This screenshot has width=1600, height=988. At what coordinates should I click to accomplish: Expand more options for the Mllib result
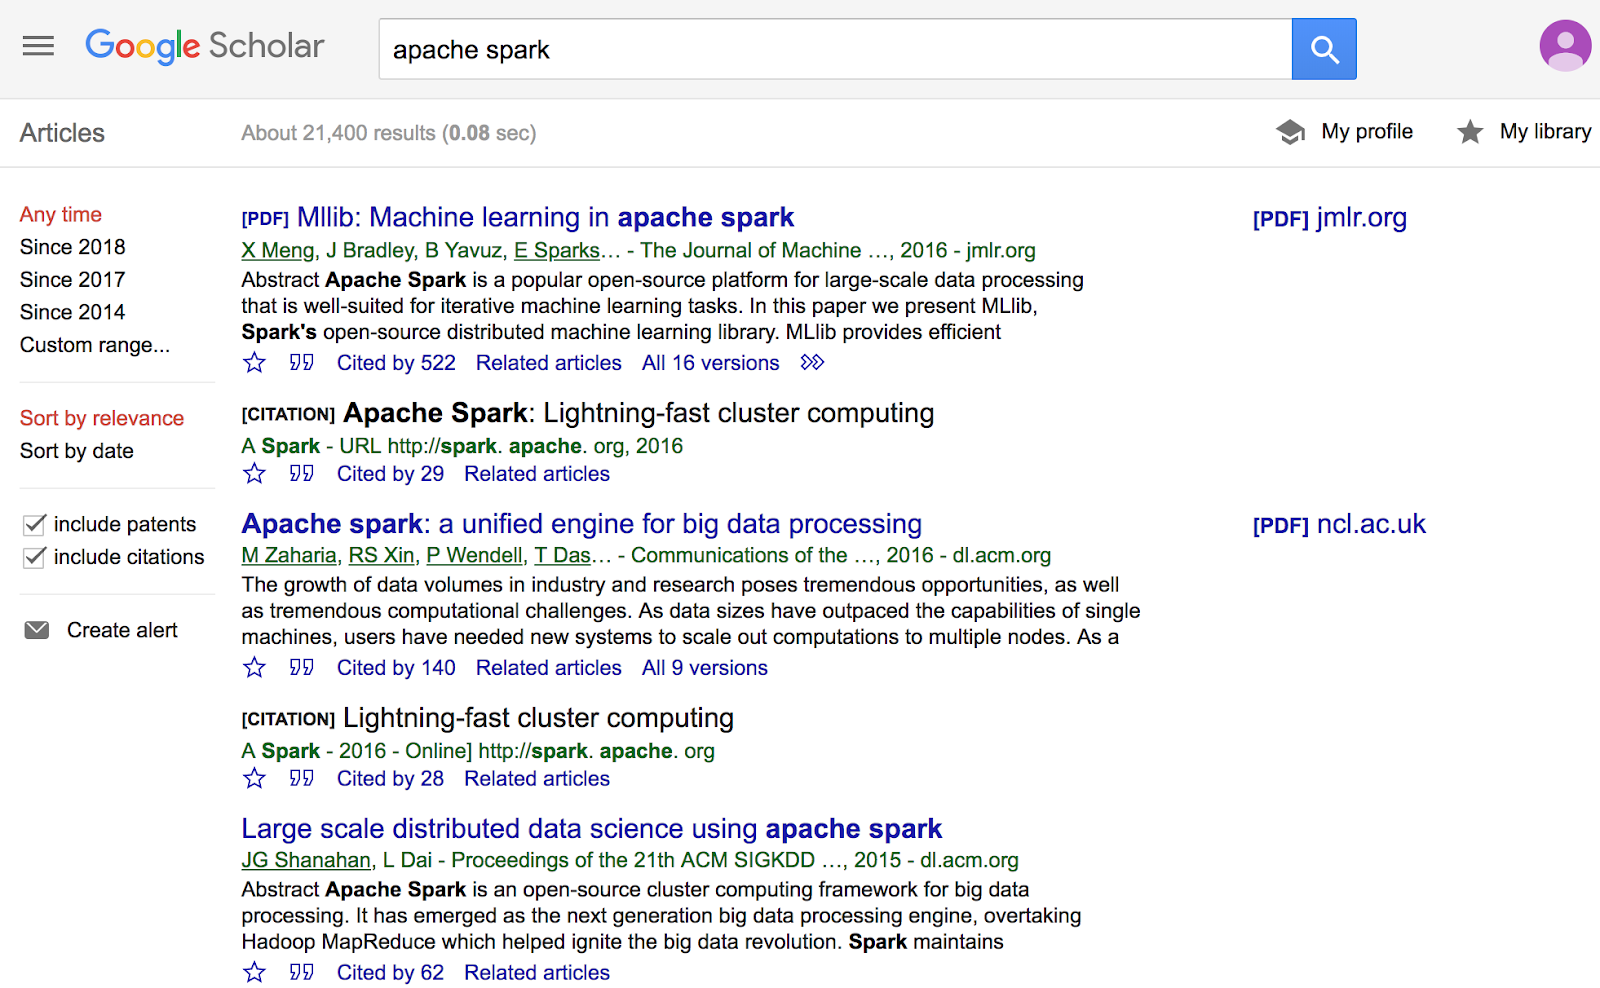coord(812,363)
